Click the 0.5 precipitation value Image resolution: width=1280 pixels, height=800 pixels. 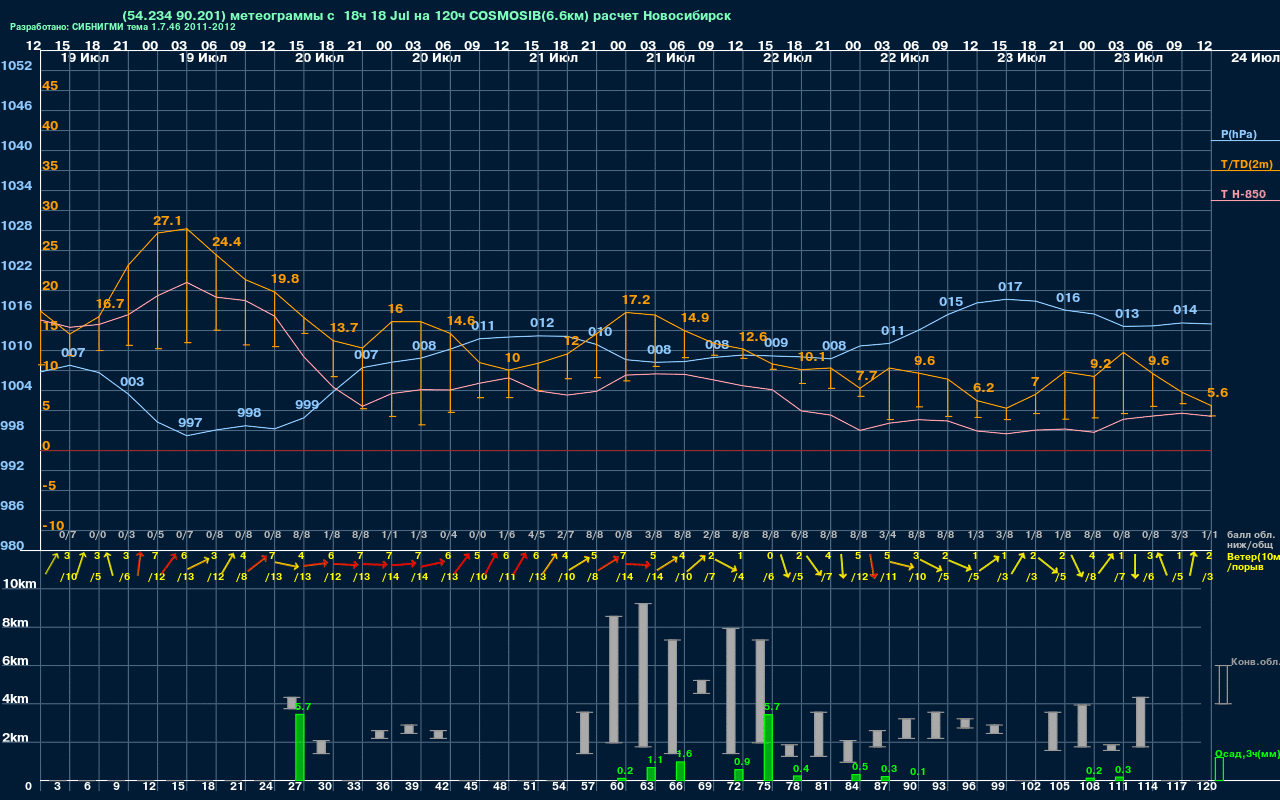(859, 767)
